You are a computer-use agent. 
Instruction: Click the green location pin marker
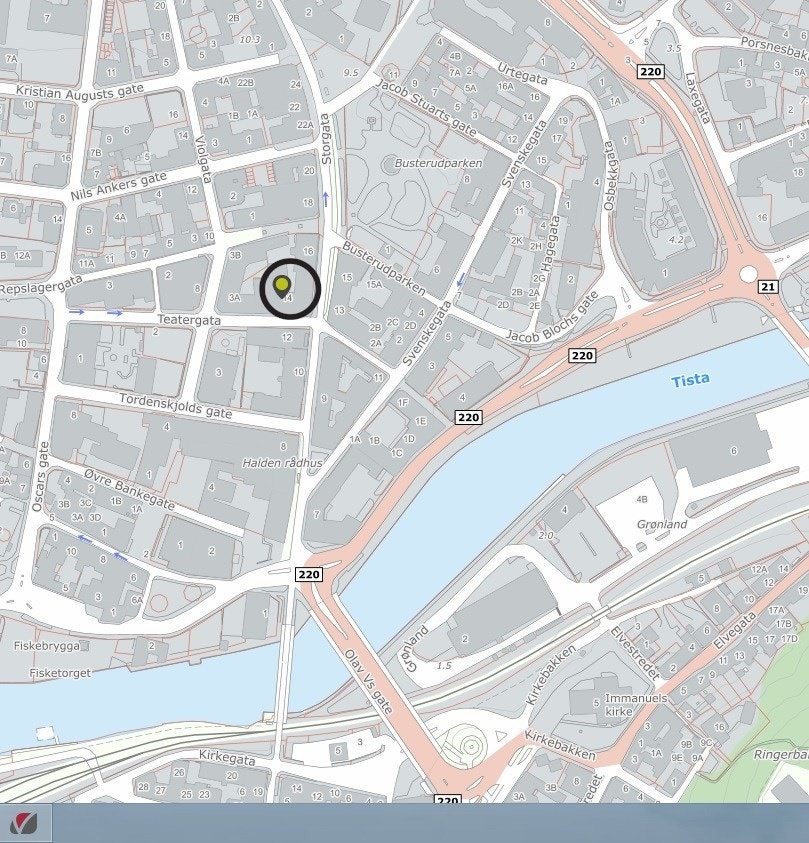tap(282, 287)
